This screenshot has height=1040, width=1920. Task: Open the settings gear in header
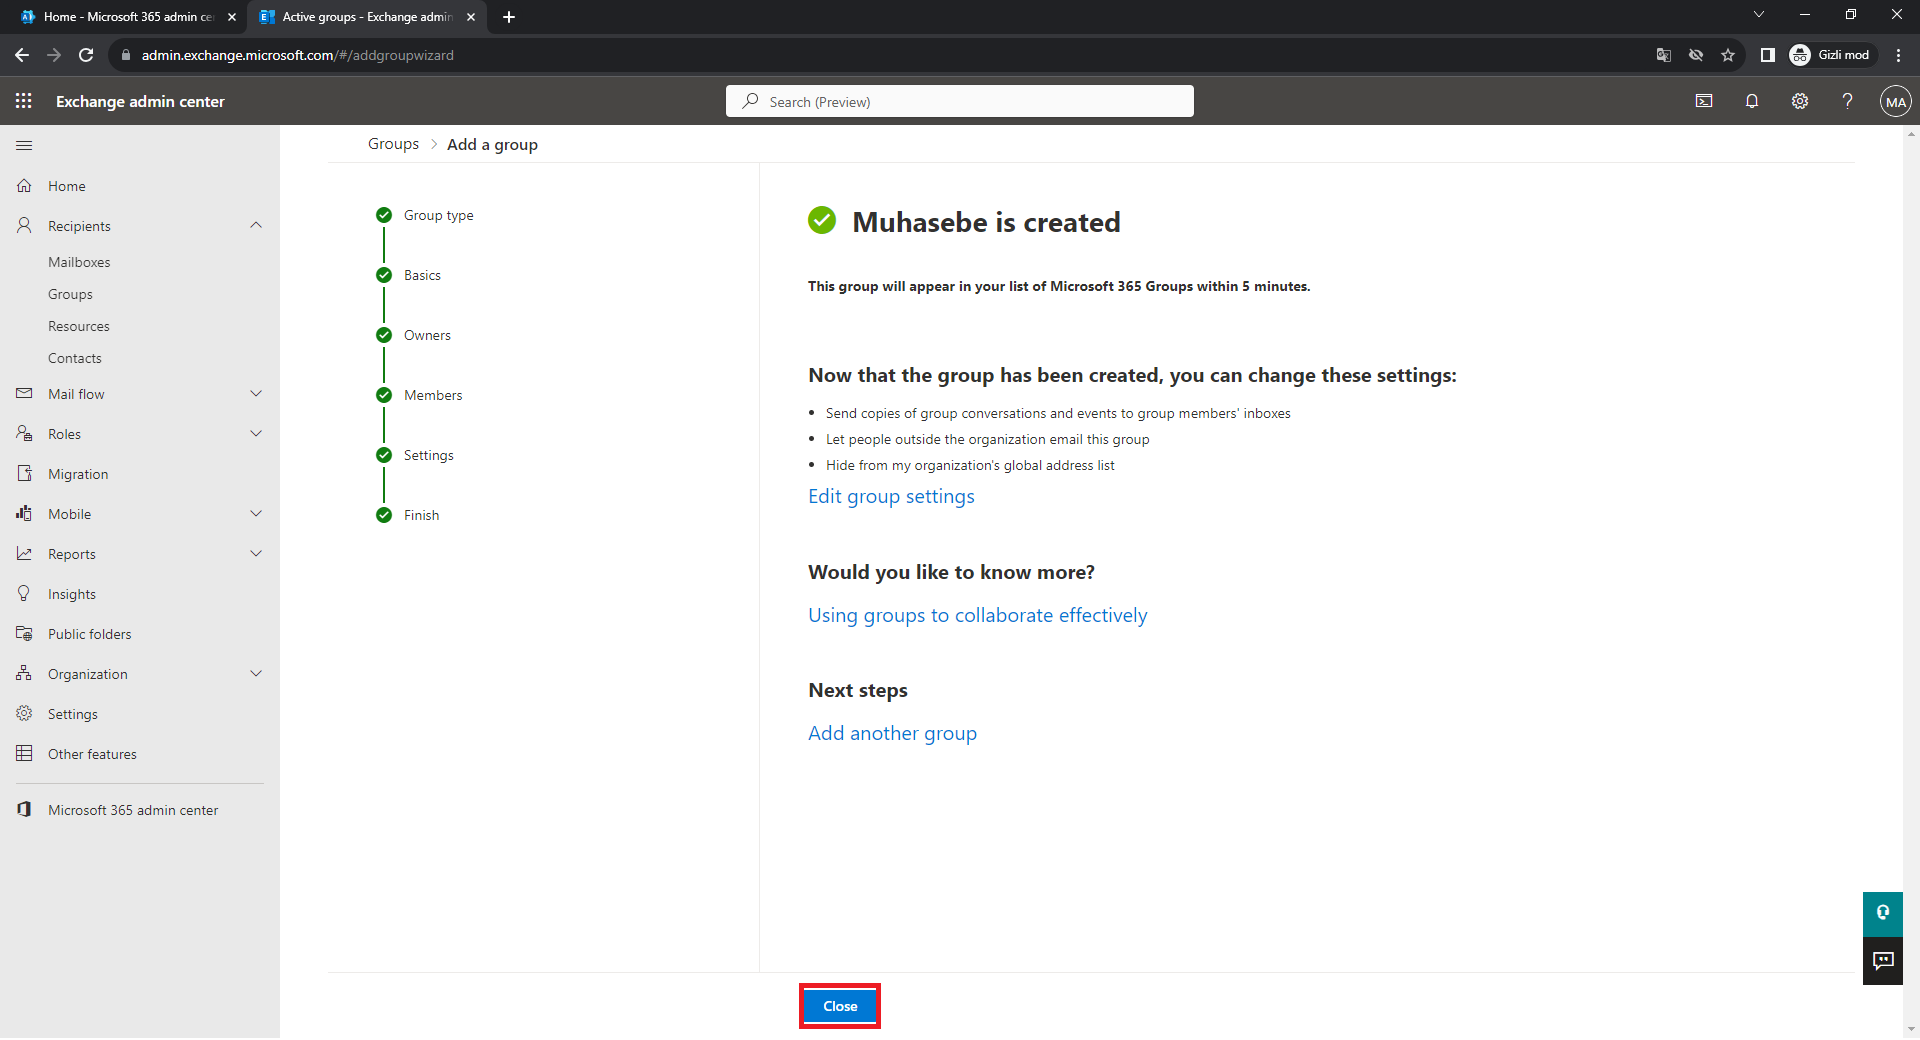point(1799,101)
